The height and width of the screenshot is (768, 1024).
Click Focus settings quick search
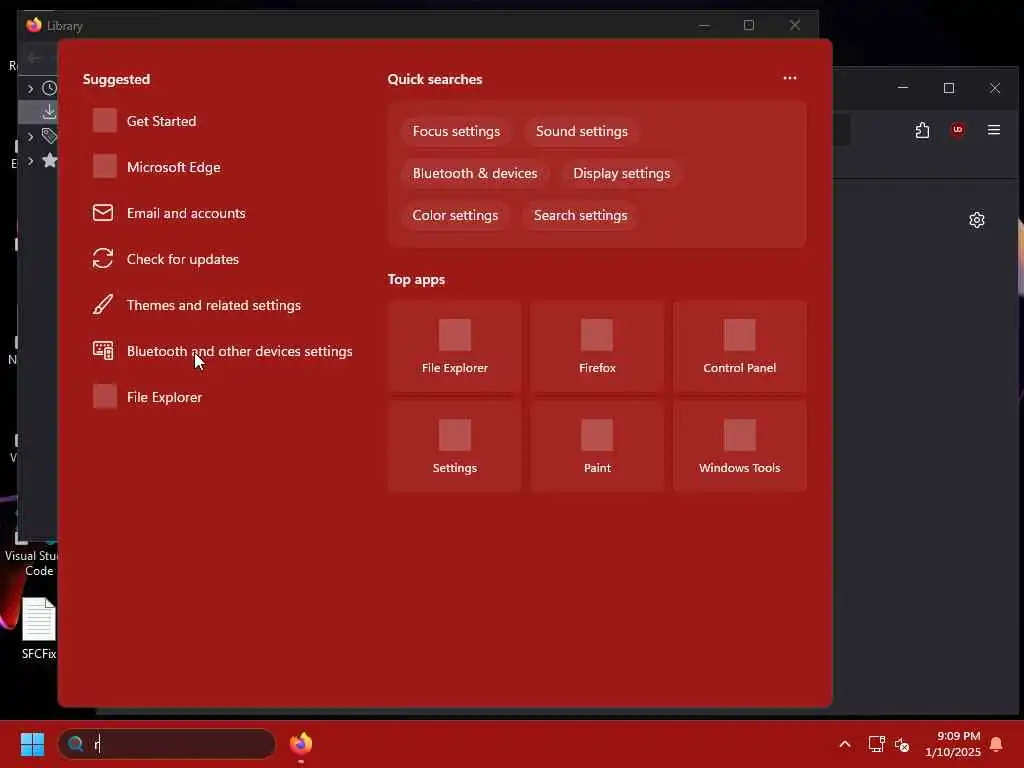coord(456,131)
